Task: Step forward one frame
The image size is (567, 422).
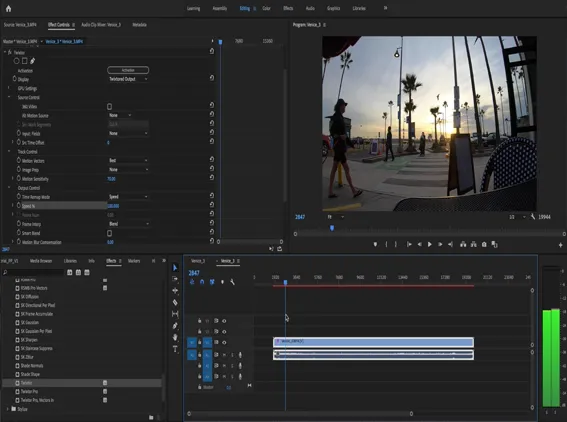Action: 440,244
